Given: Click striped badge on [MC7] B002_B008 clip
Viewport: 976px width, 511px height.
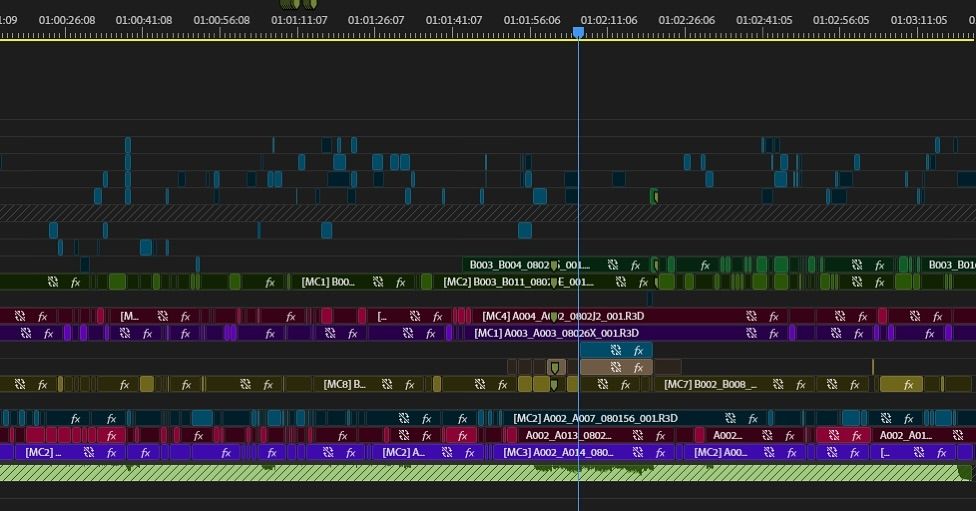Looking at the screenshot, I should [778, 385].
